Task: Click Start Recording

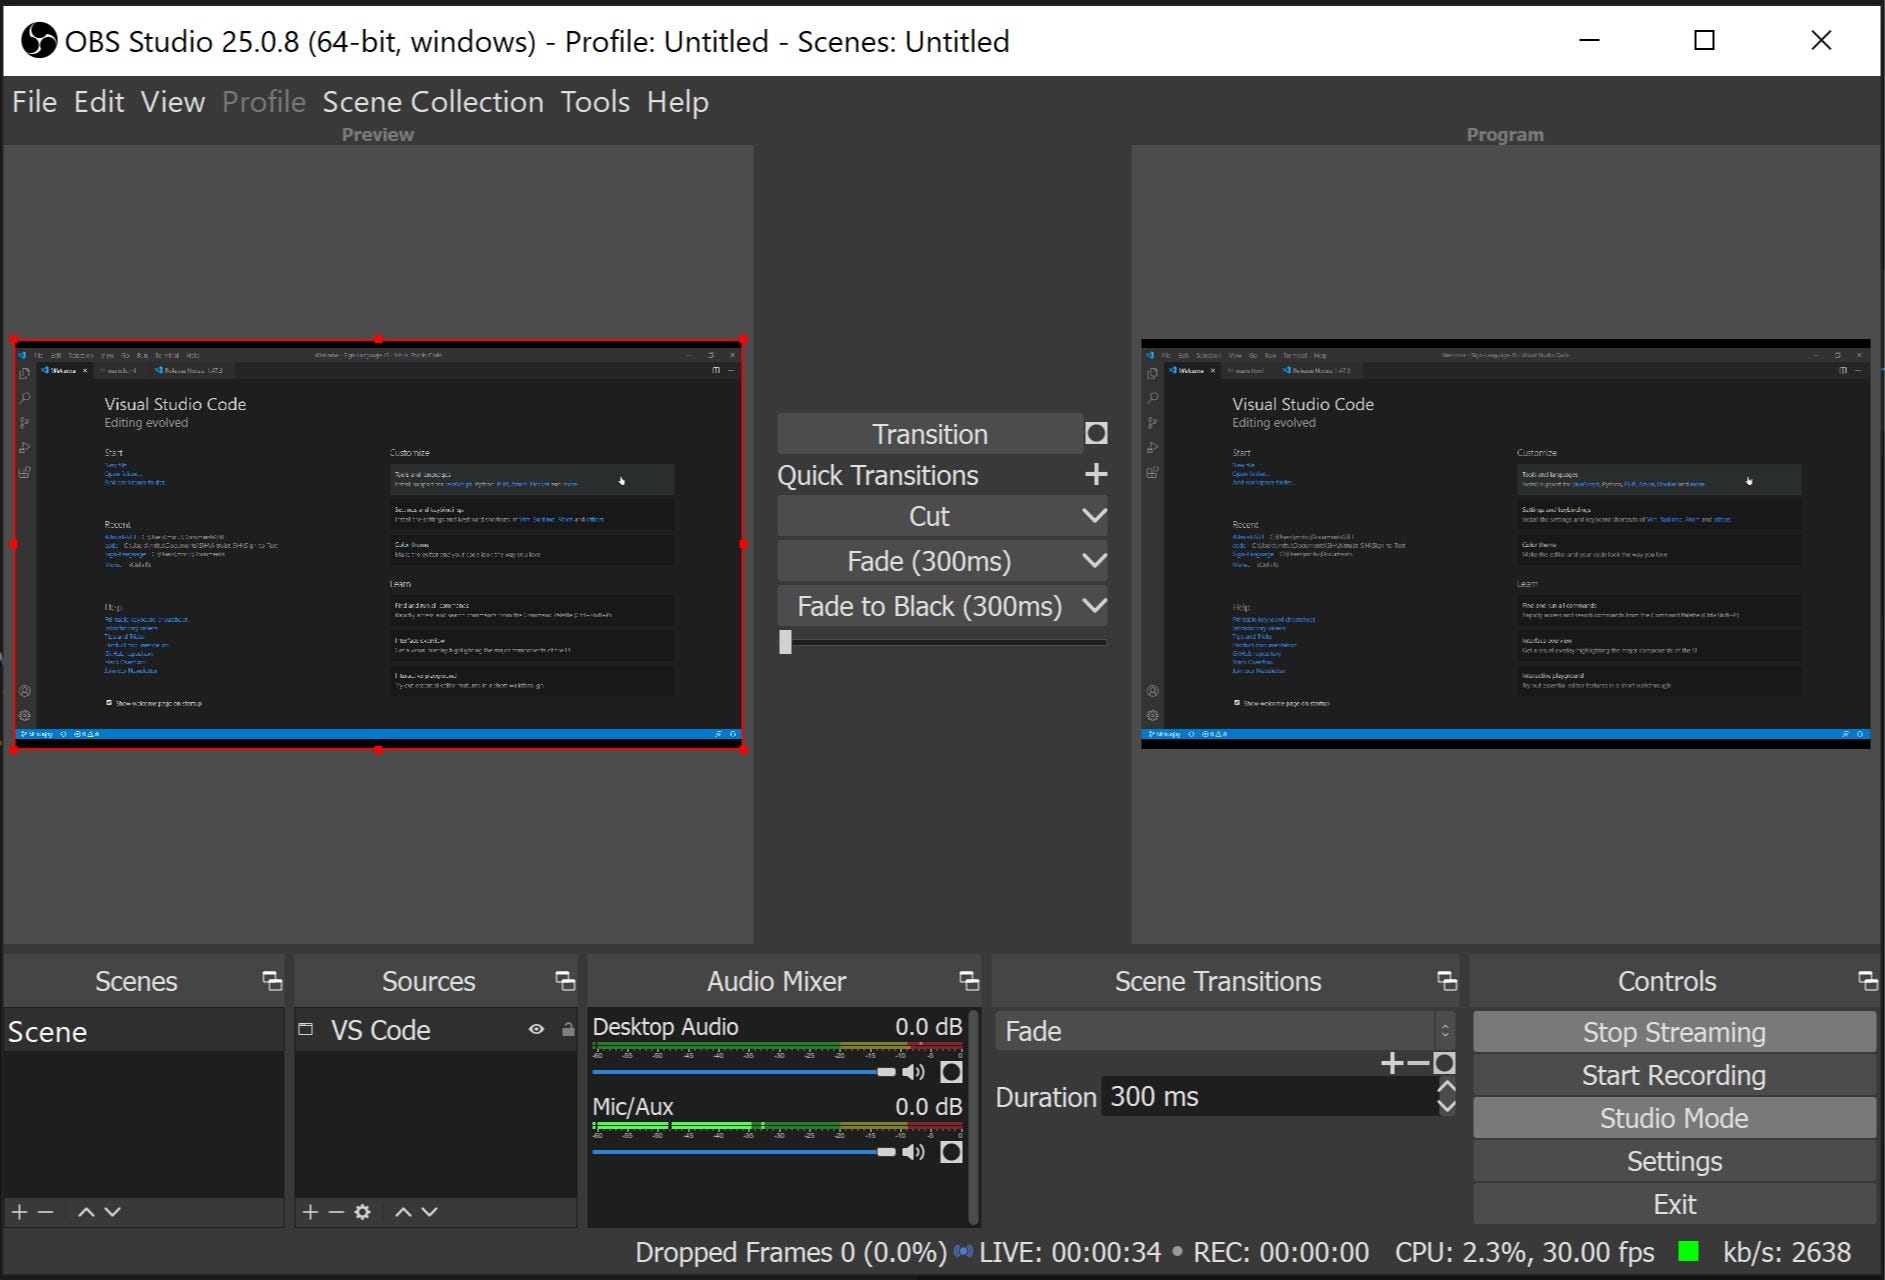Action: (1674, 1075)
